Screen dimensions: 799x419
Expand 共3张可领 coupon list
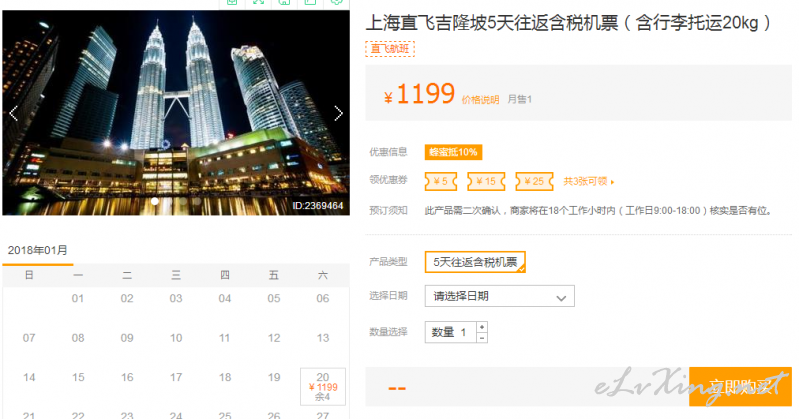589,181
